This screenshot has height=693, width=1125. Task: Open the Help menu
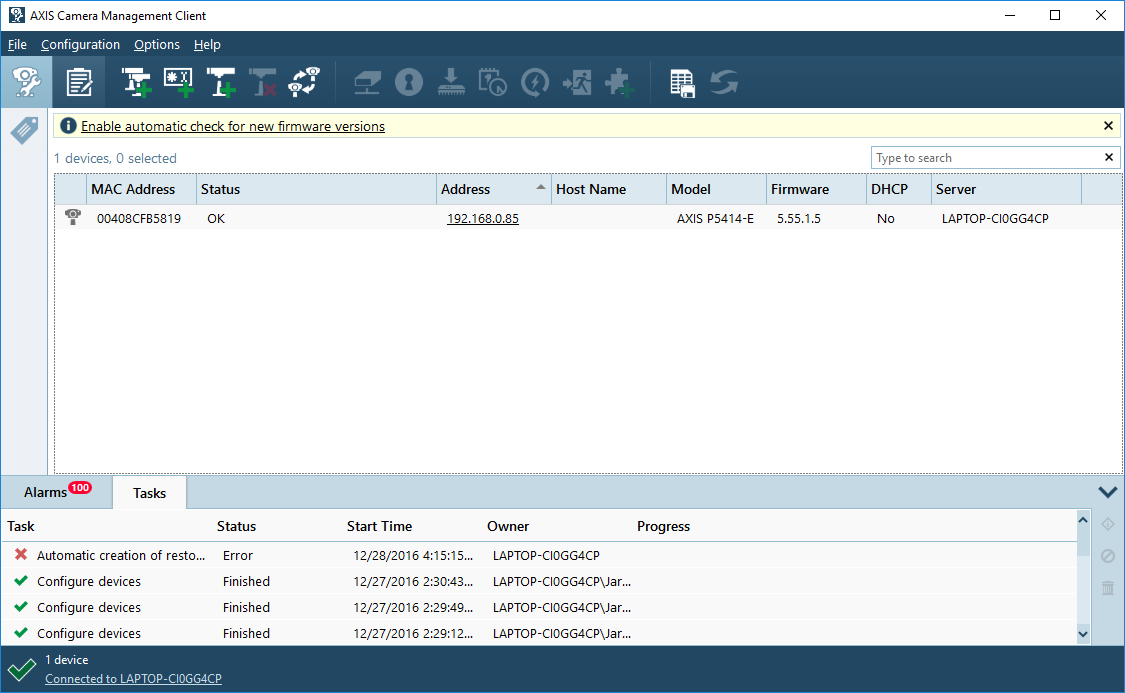click(x=207, y=44)
